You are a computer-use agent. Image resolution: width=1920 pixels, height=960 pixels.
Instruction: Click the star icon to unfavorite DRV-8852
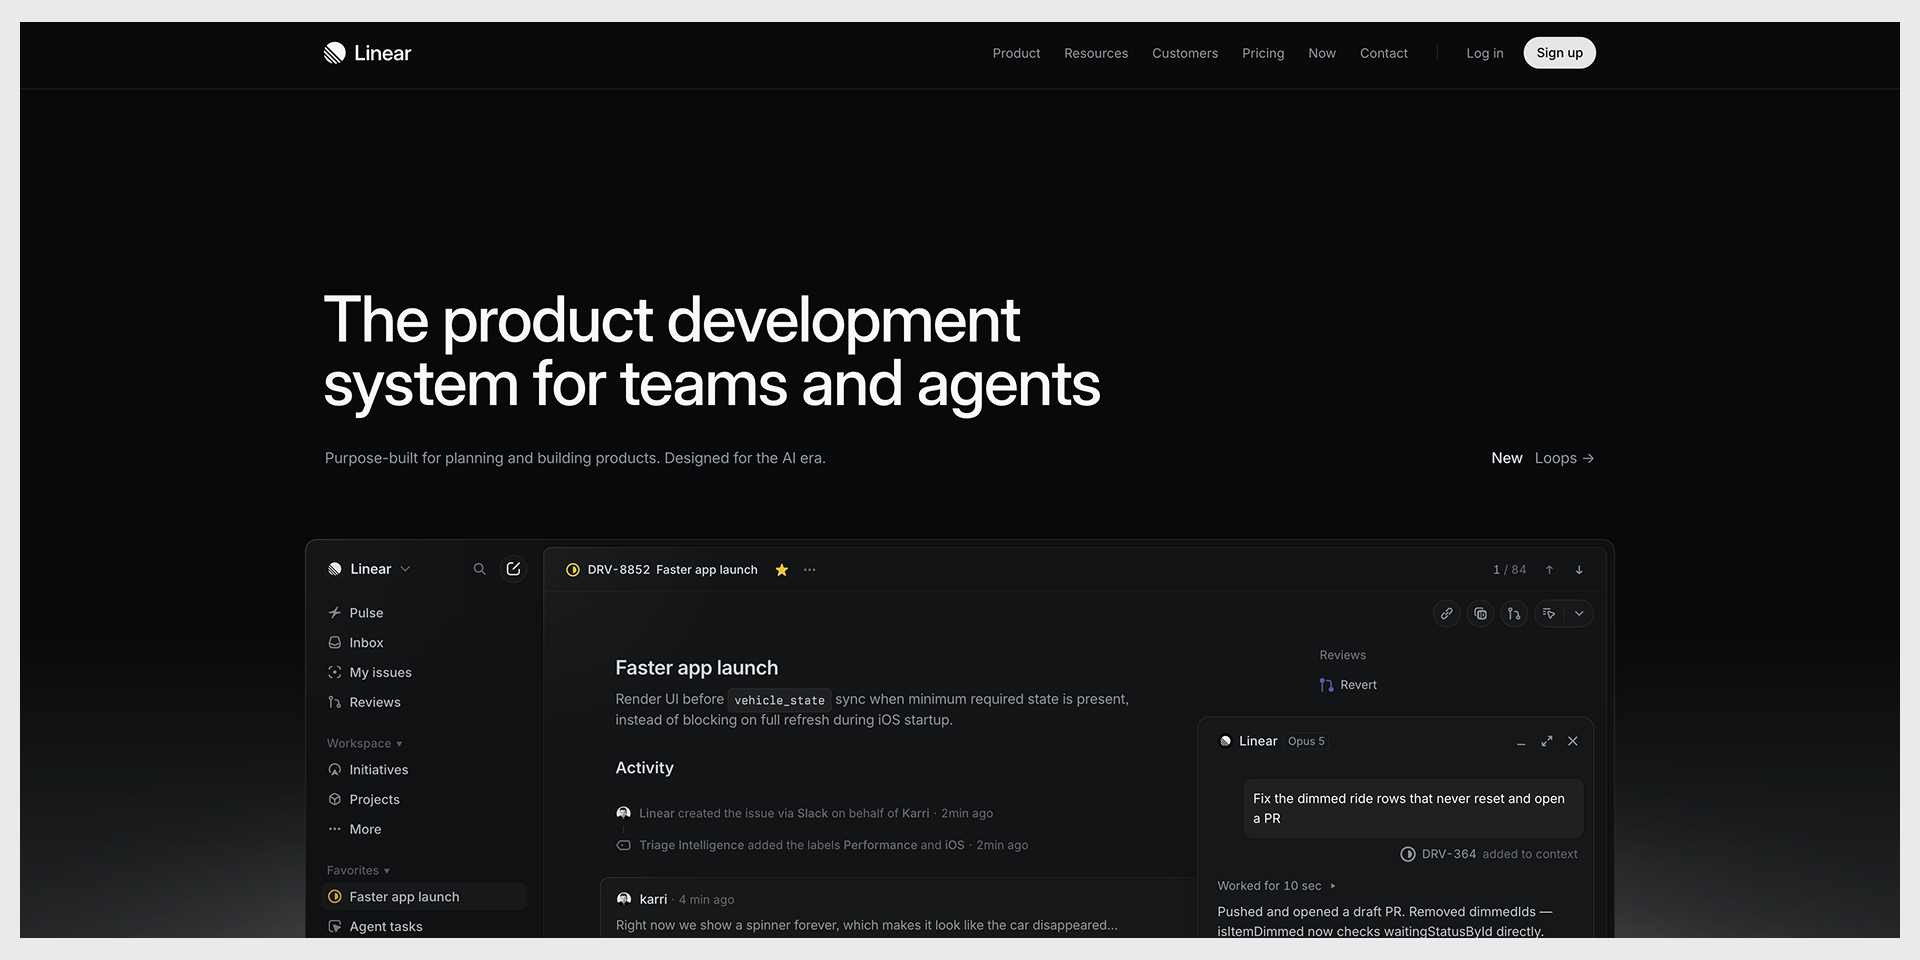[782, 570]
